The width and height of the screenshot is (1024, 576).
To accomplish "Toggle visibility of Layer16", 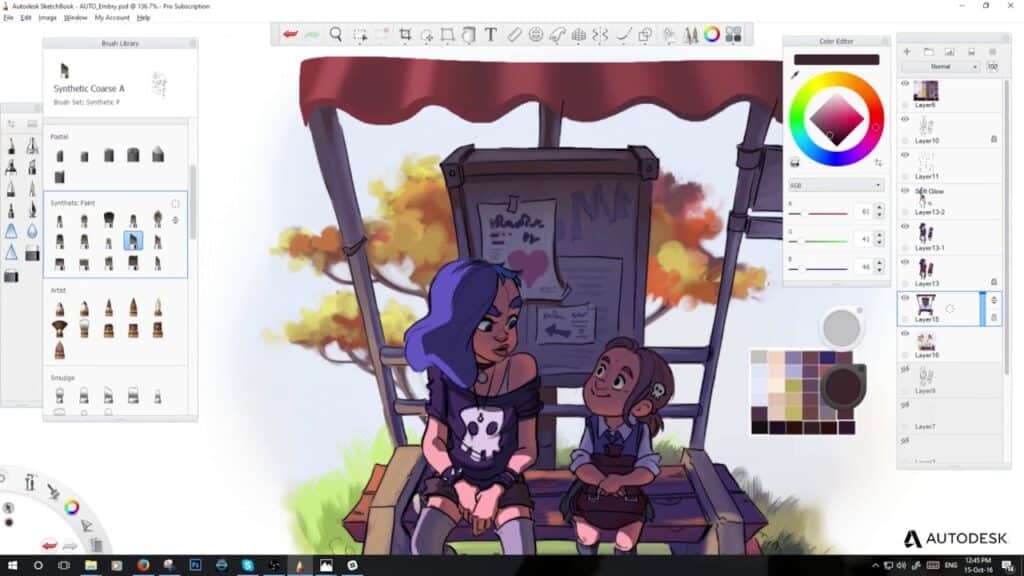I will pos(903,333).
